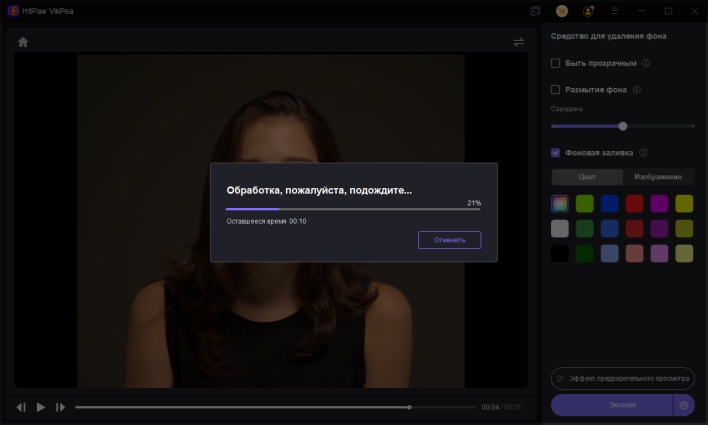Image resolution: width=708 pixels, height=425 pixels.
Task: Select the bright purple color swatch
Action: coord(659,204)
